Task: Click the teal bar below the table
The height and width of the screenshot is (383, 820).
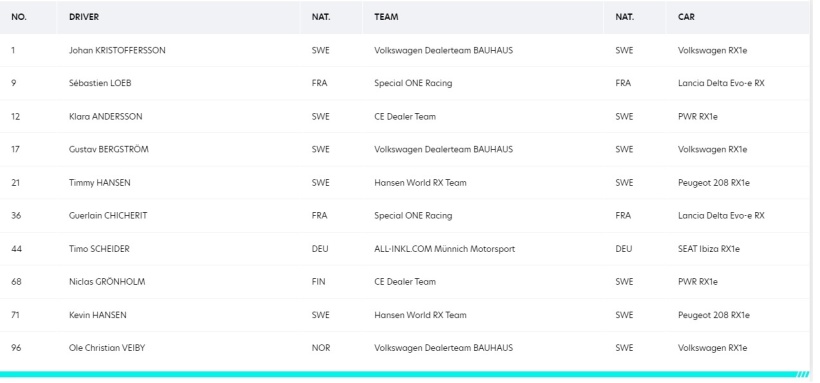Action: tap(405, 374)
